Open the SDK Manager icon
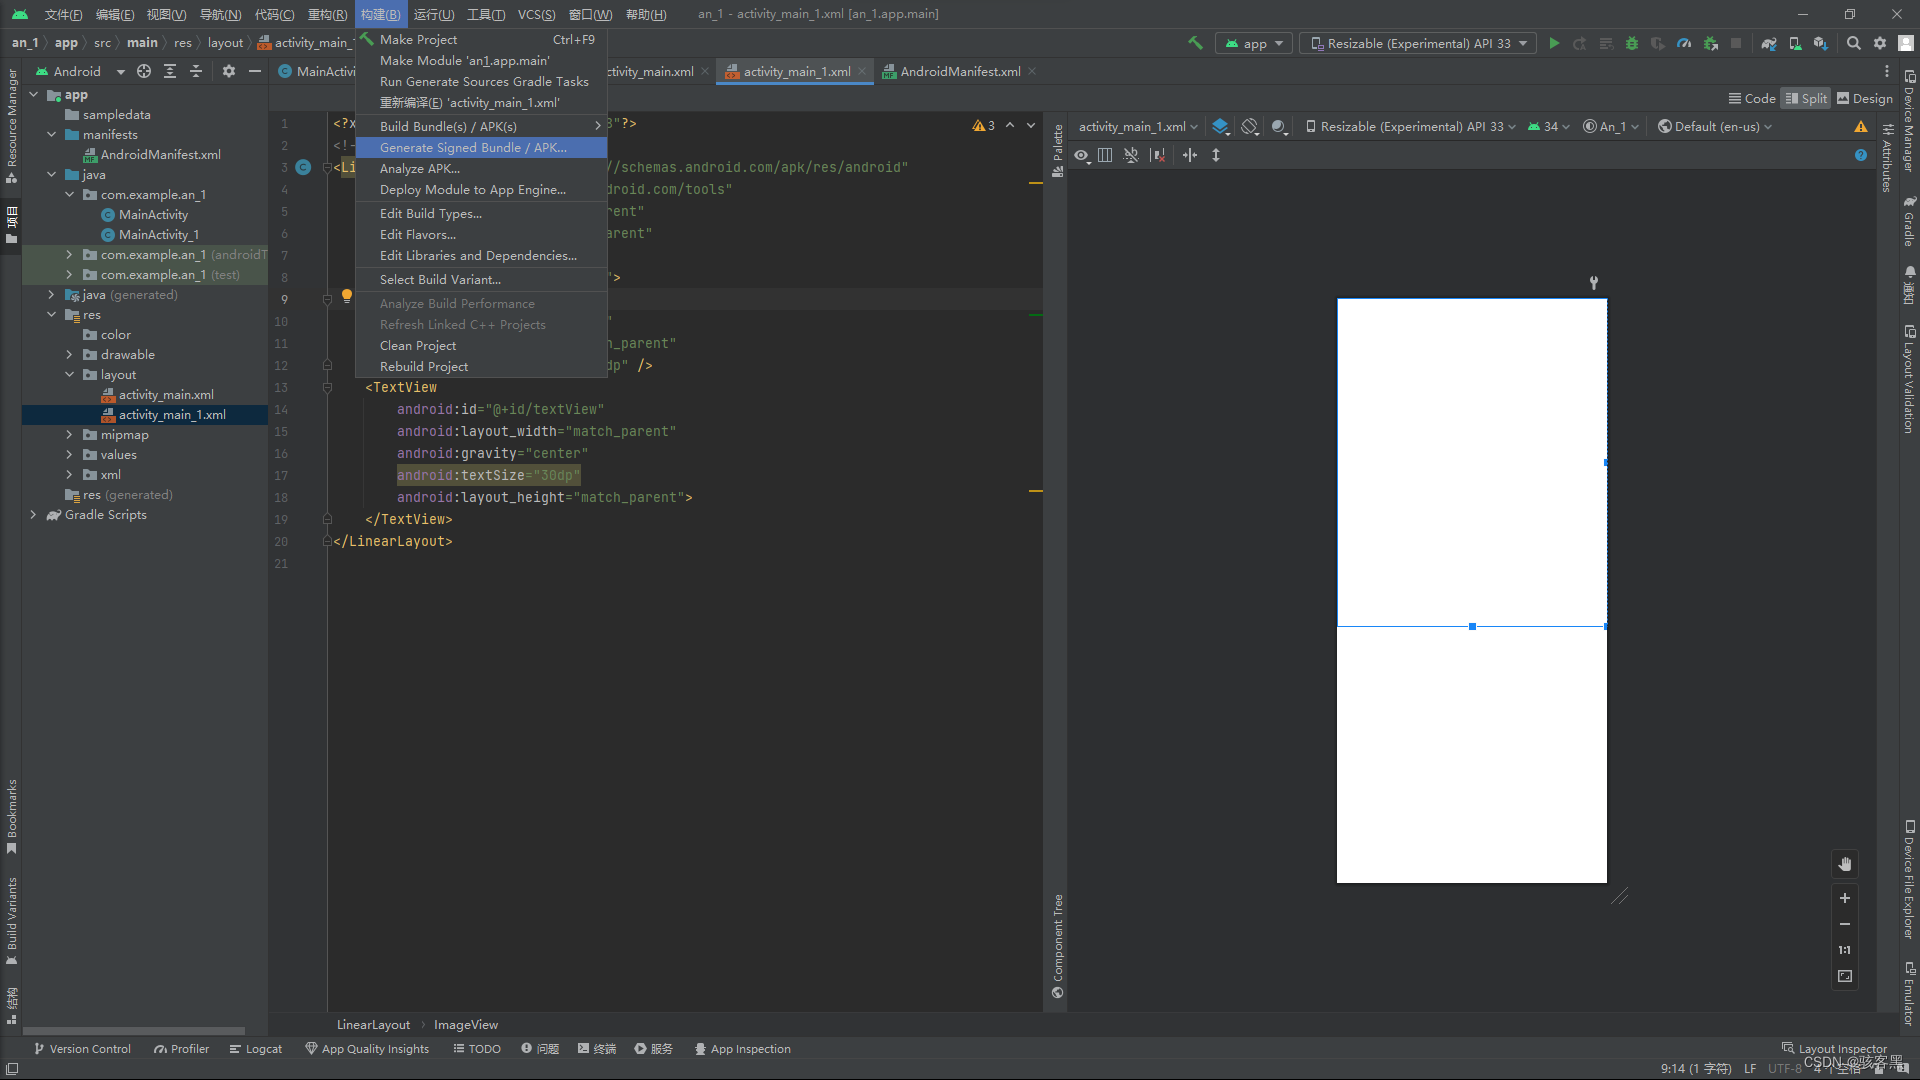The width and height of the screenshot is (1920, 1080). (1820, 43)
